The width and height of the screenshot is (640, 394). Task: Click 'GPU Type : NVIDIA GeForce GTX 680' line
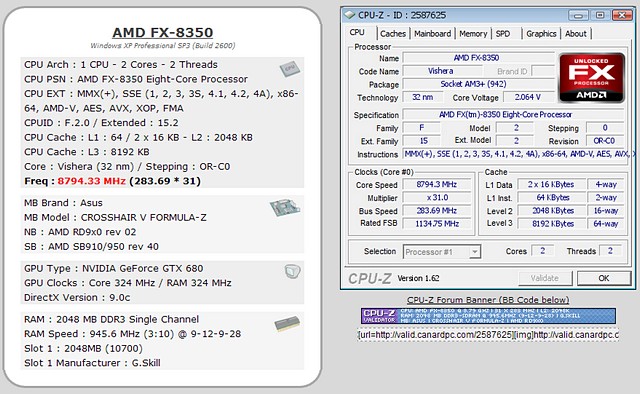click(x=113, y=268)
